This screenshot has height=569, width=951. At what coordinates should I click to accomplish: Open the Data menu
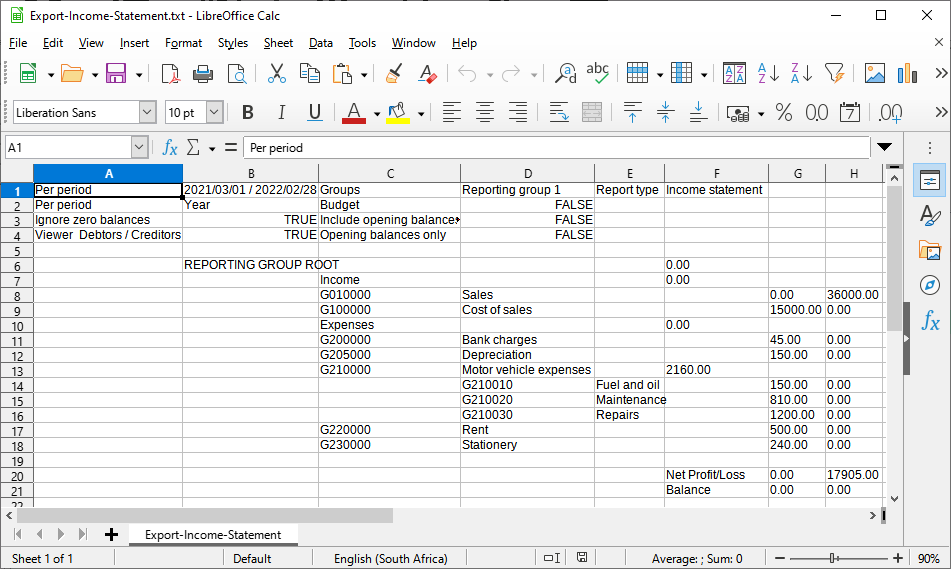(321, 43)
